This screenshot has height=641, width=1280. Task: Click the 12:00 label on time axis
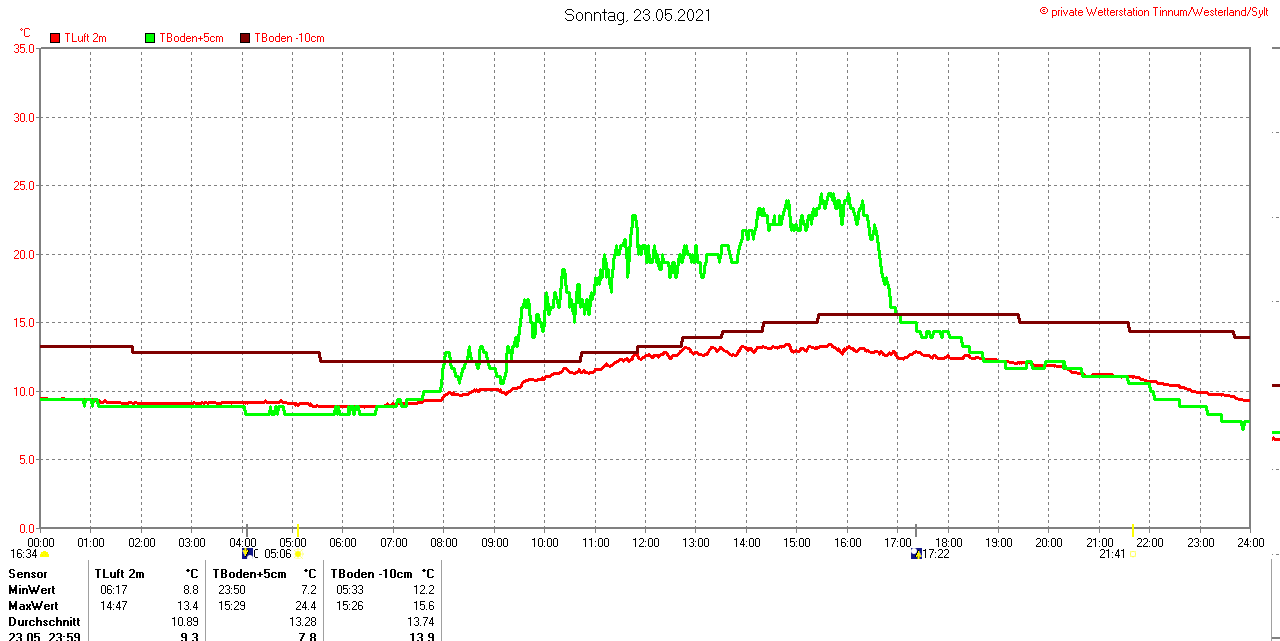pyautogui.click(x=645, y=543)
